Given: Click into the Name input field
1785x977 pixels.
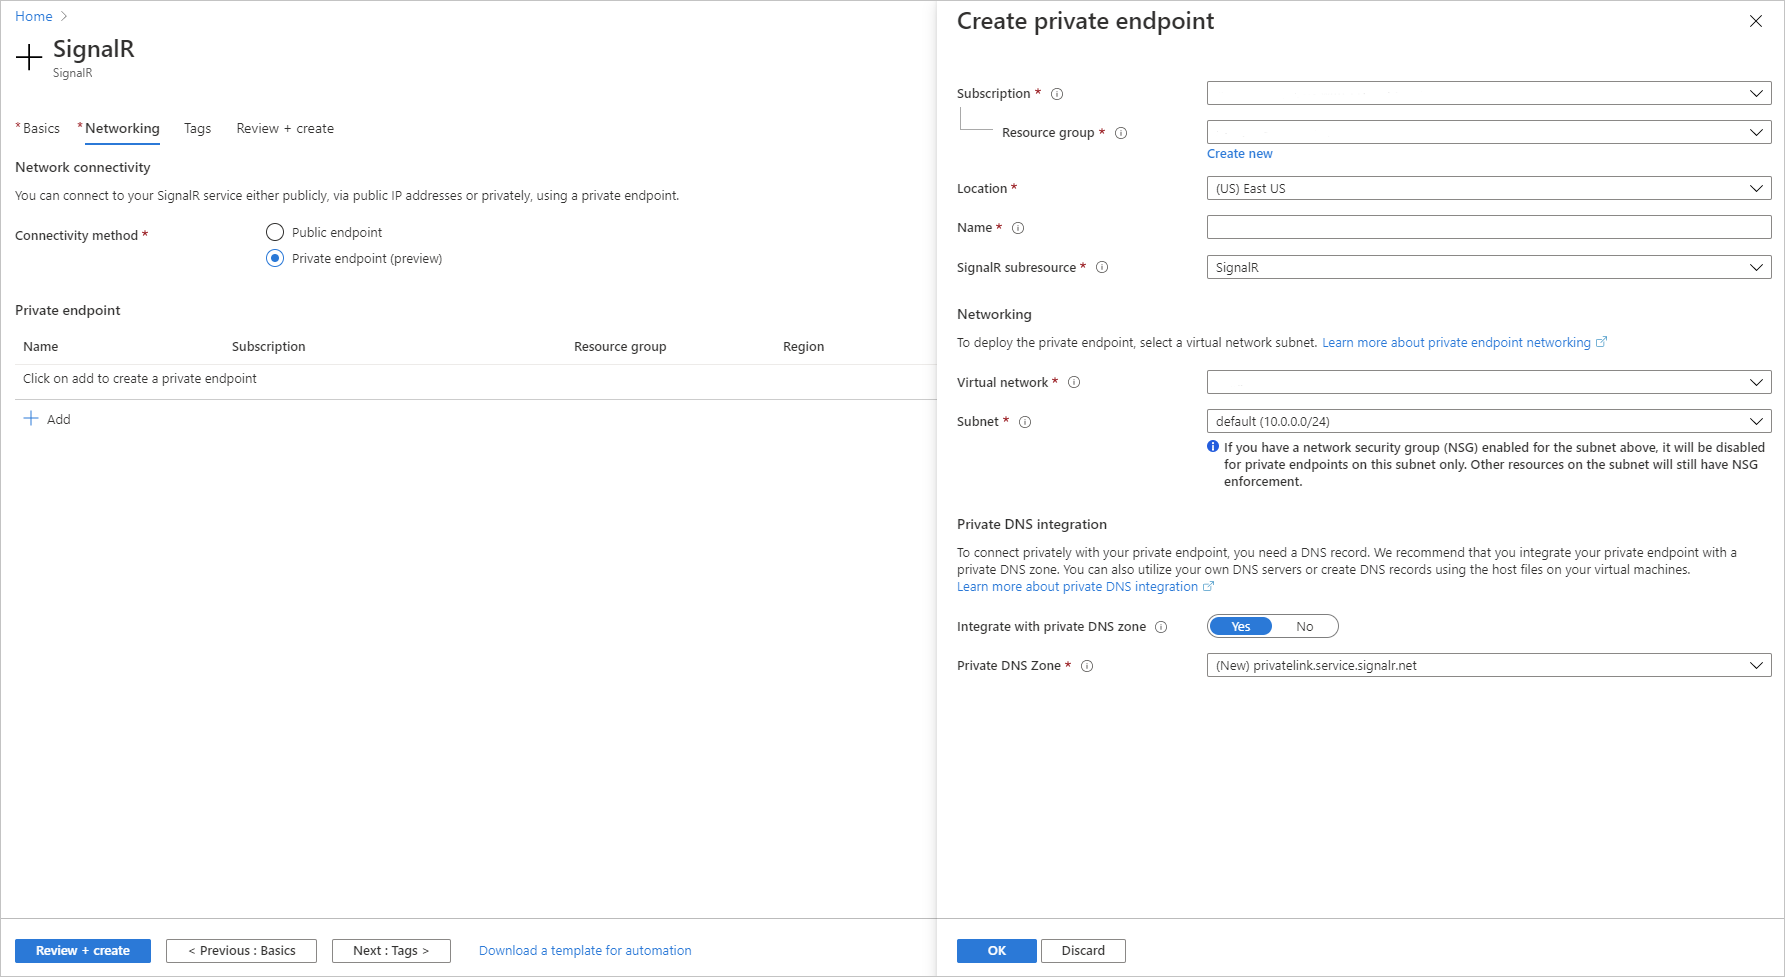Looking at the screenshot, I should pyautogui.click(x=1489, y=227).
